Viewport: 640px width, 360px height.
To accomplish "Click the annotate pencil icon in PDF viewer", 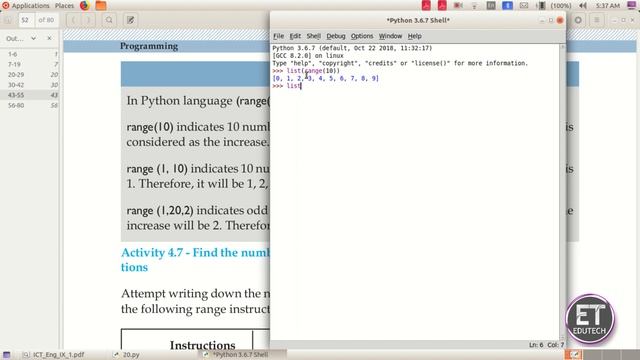I will click(x=130, y=20).
